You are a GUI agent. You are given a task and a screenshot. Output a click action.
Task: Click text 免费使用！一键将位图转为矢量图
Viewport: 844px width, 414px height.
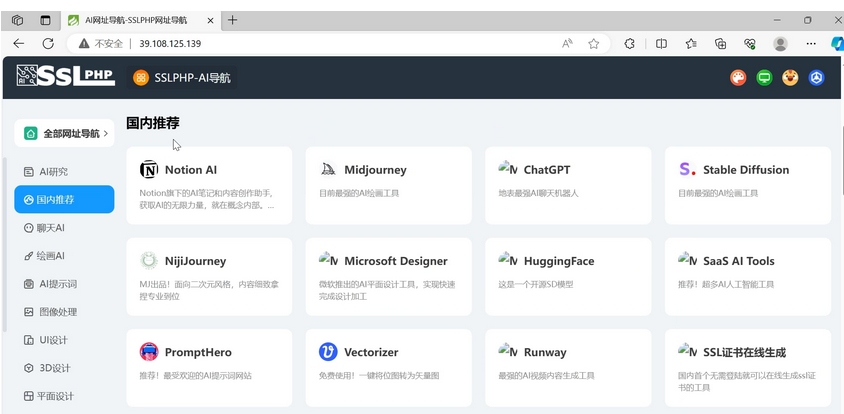click(x=379, y=376)
